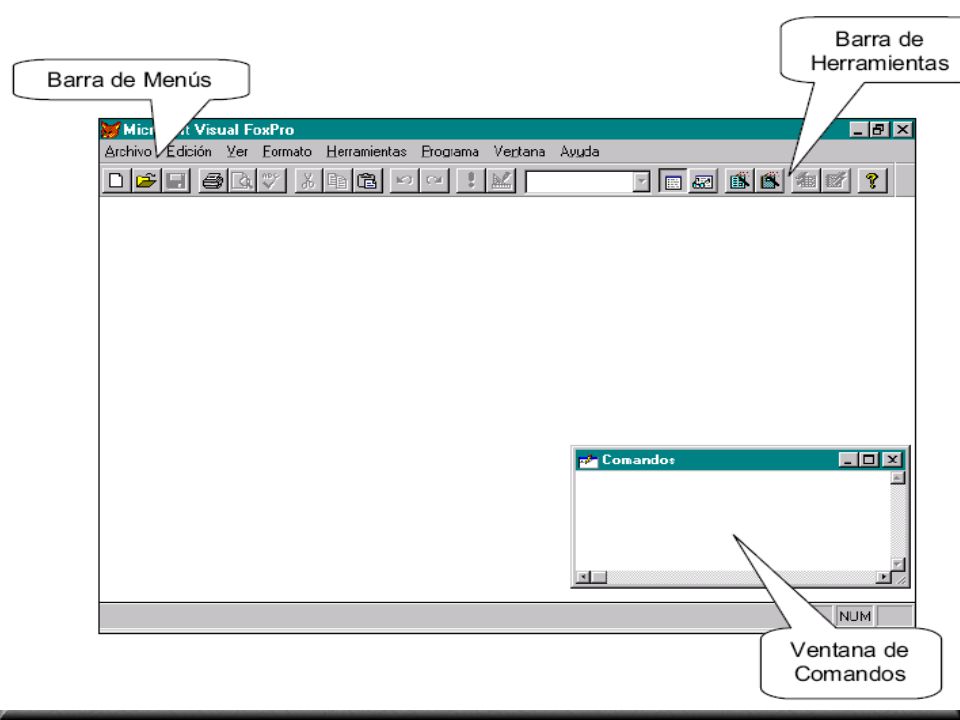960x720 pixels.
Task: Click inside the Comandos window text area
Action: click(x=732, y=520)
